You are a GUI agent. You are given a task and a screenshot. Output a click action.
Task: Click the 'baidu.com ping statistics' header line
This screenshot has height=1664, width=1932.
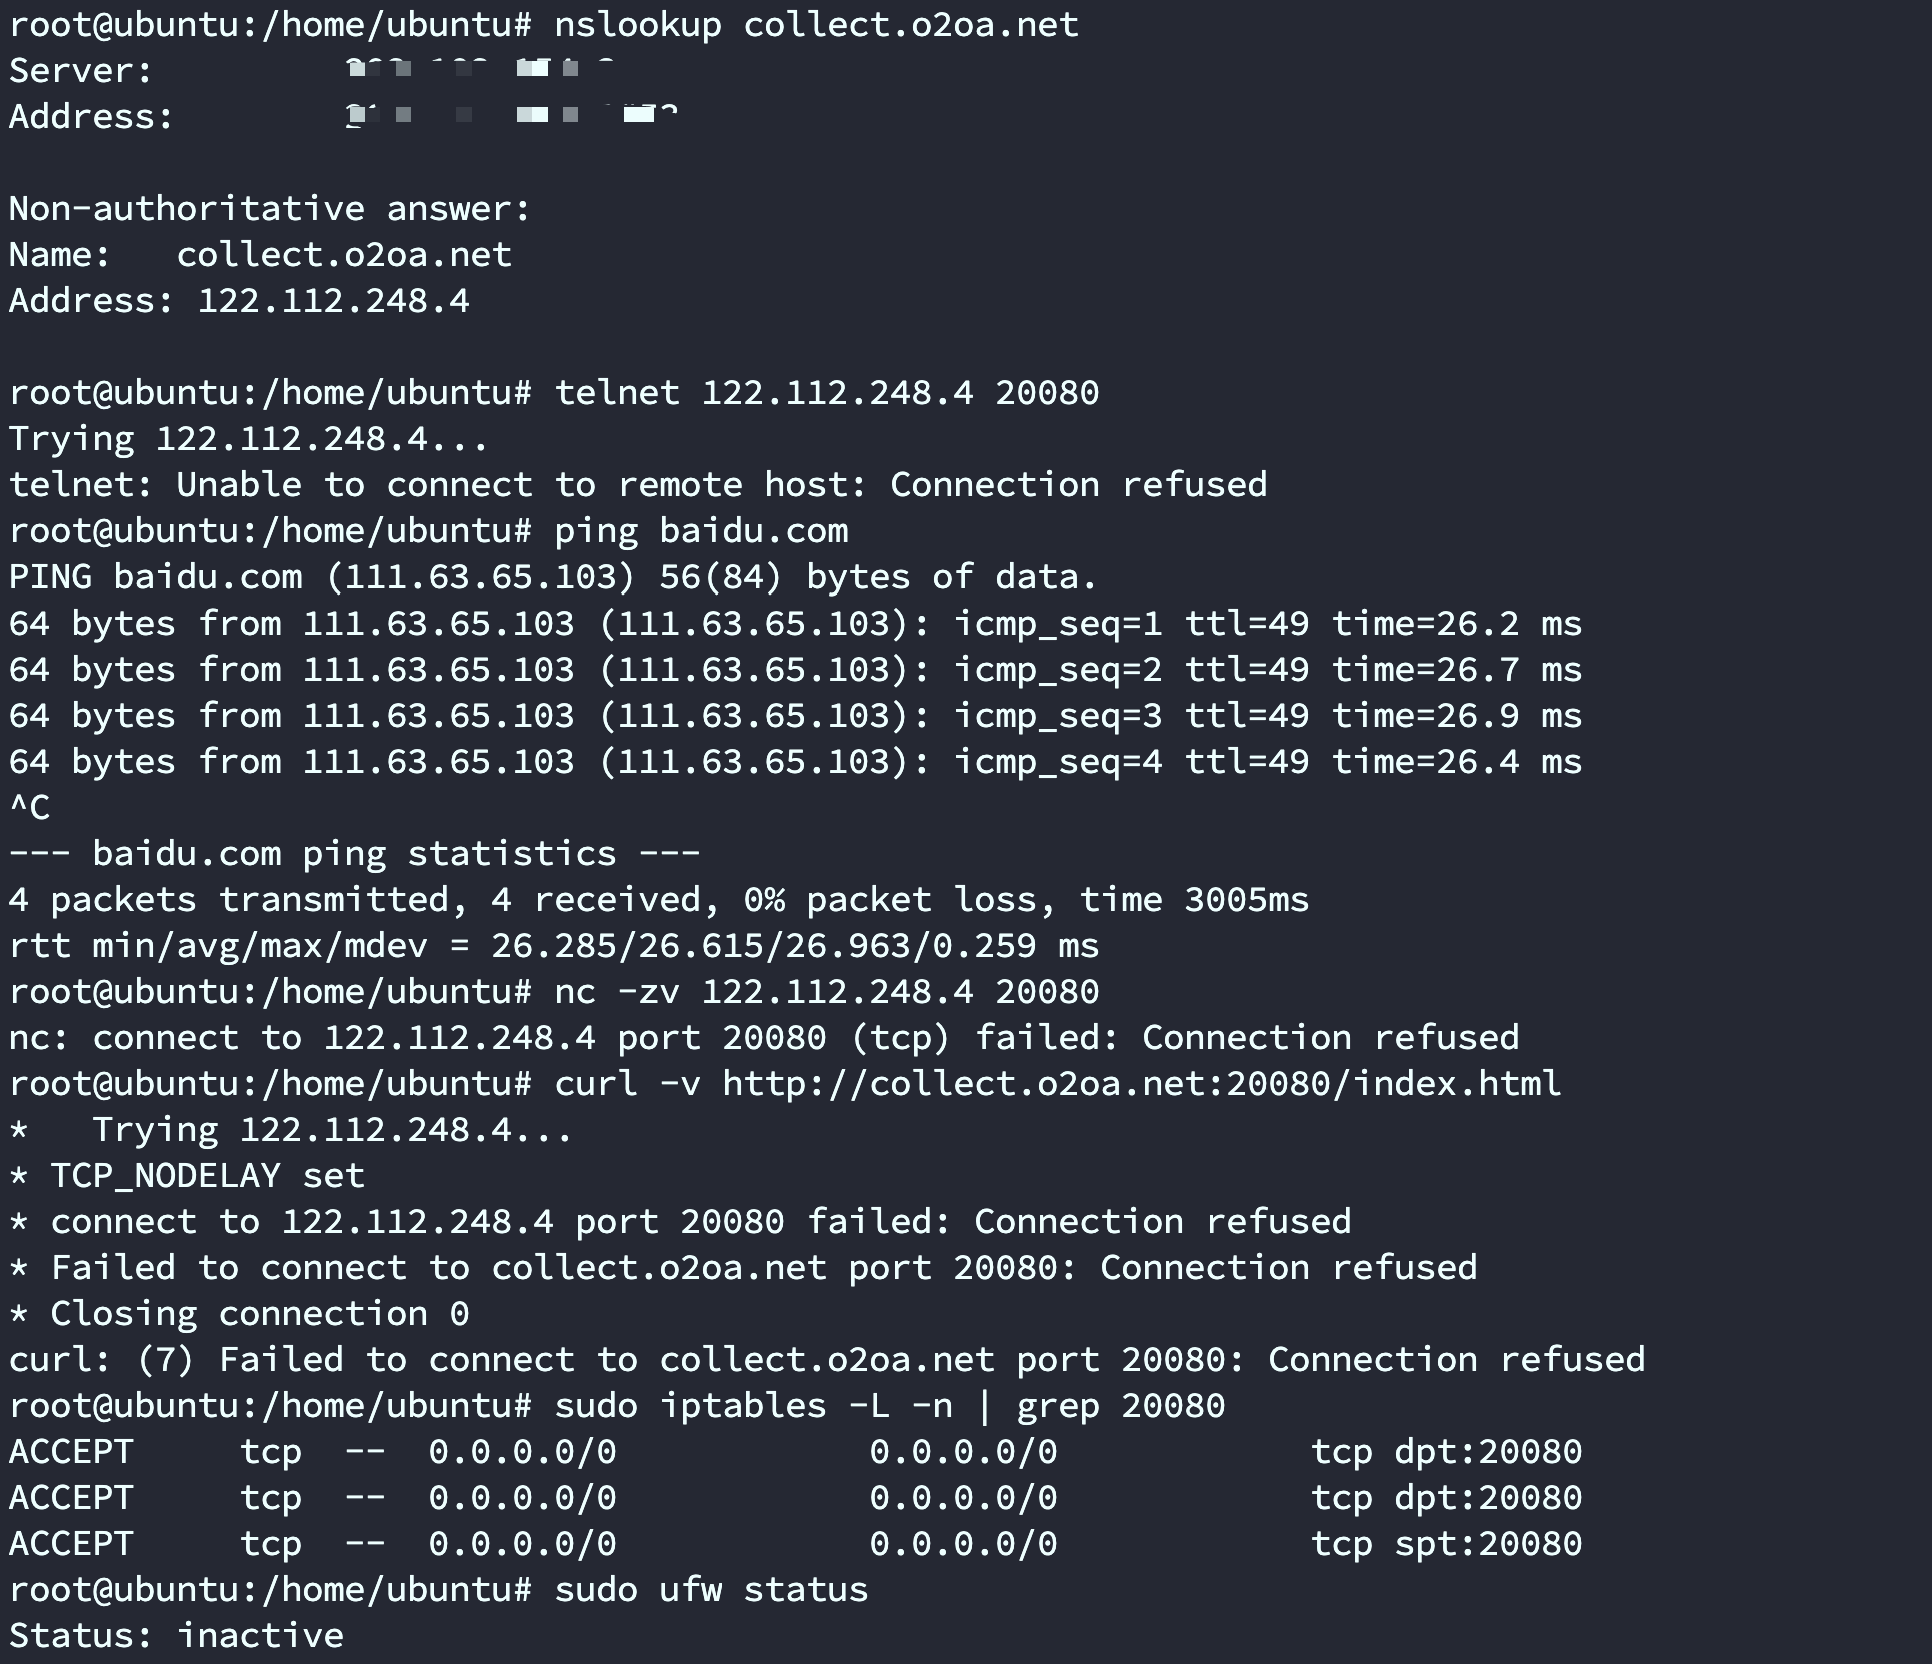point(354,853)
